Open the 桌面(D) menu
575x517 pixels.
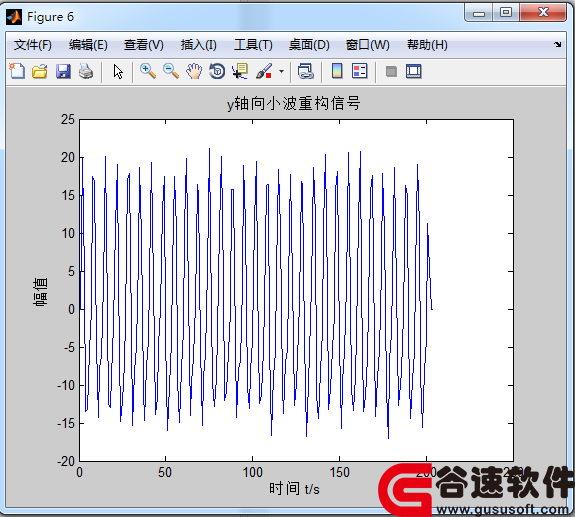(309, 45)
